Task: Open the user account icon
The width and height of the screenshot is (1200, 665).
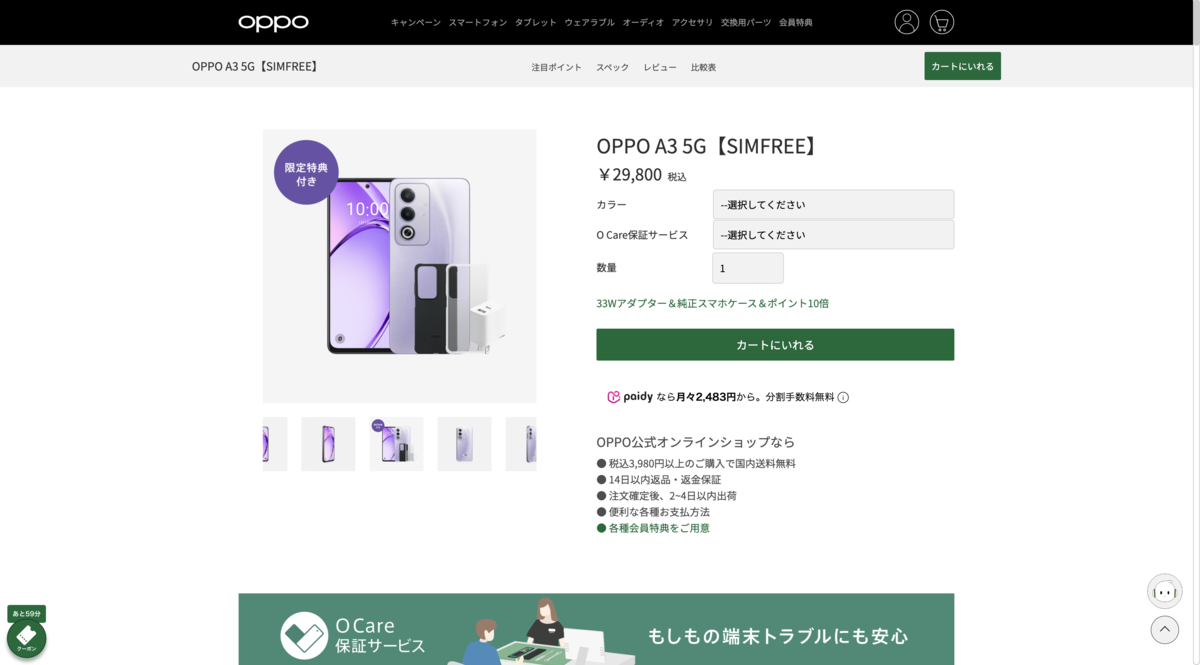Action: pos(906,22)
